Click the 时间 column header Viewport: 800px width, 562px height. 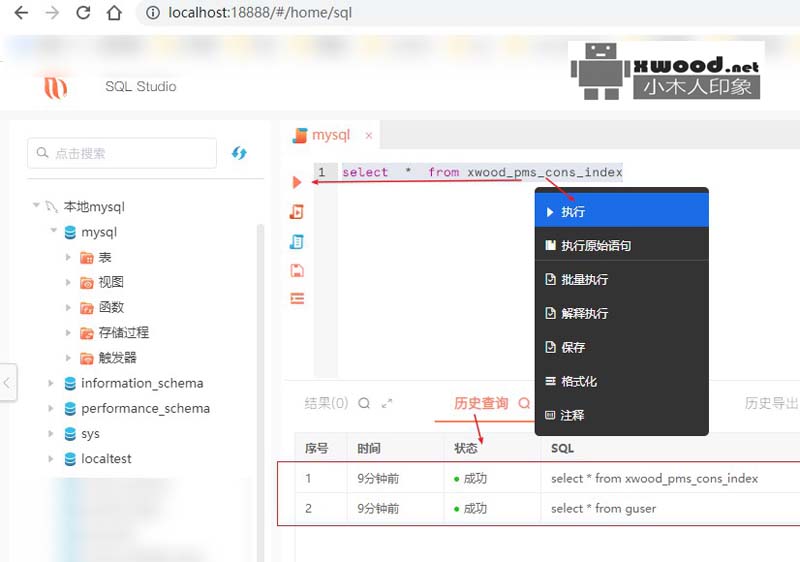369,448
